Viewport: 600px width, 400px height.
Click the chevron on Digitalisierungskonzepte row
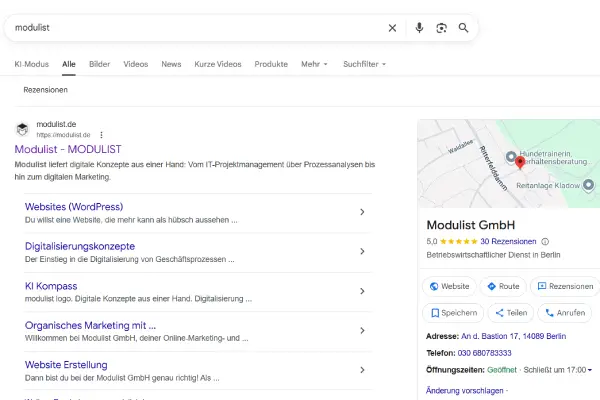point(362,251)
